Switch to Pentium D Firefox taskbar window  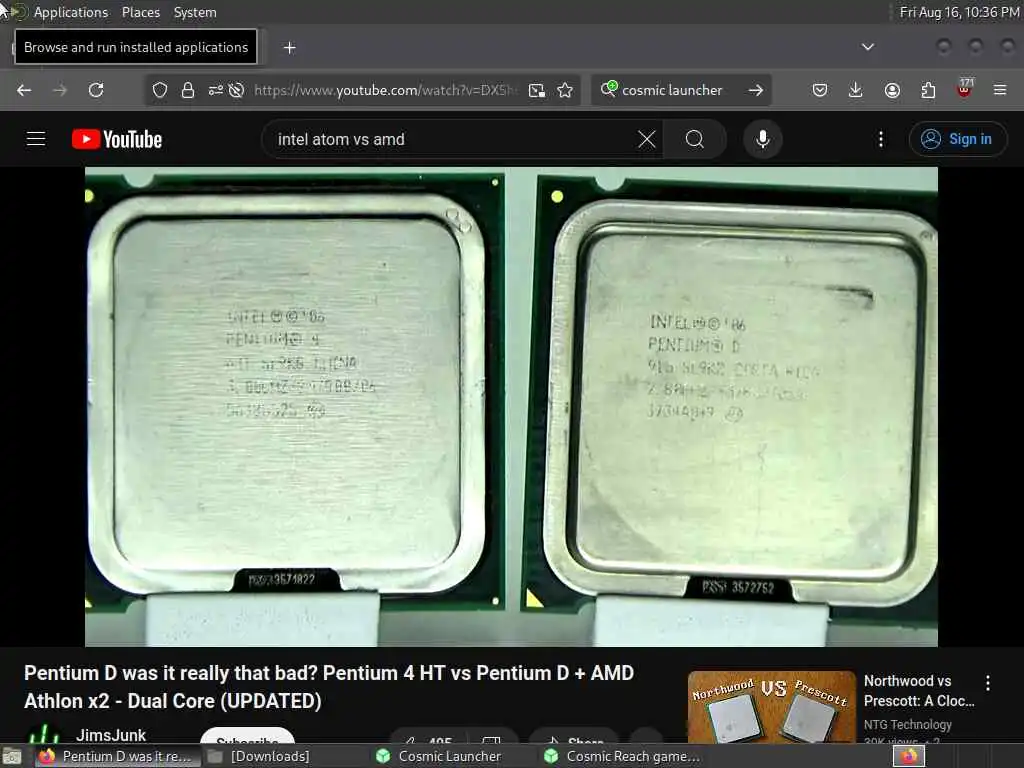(x=118, y=756)
